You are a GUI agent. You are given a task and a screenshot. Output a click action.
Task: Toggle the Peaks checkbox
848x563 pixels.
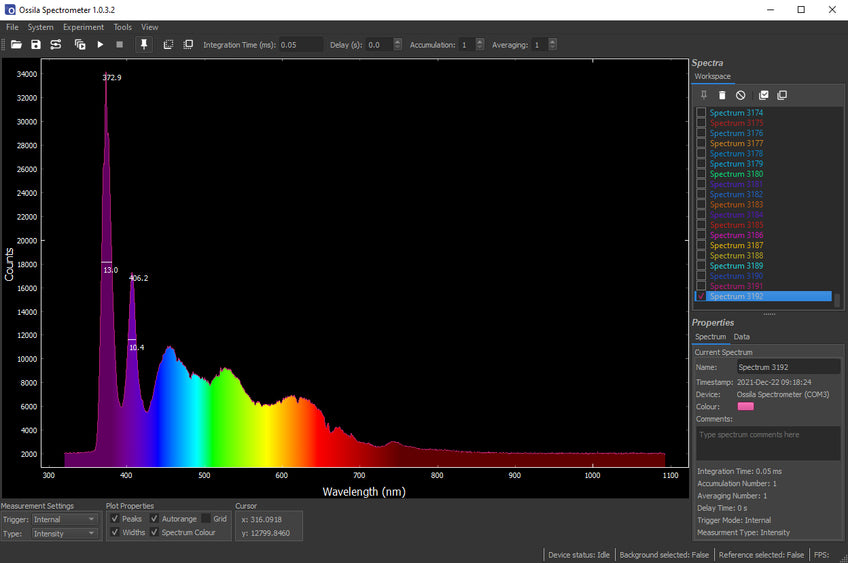[115, 519]
